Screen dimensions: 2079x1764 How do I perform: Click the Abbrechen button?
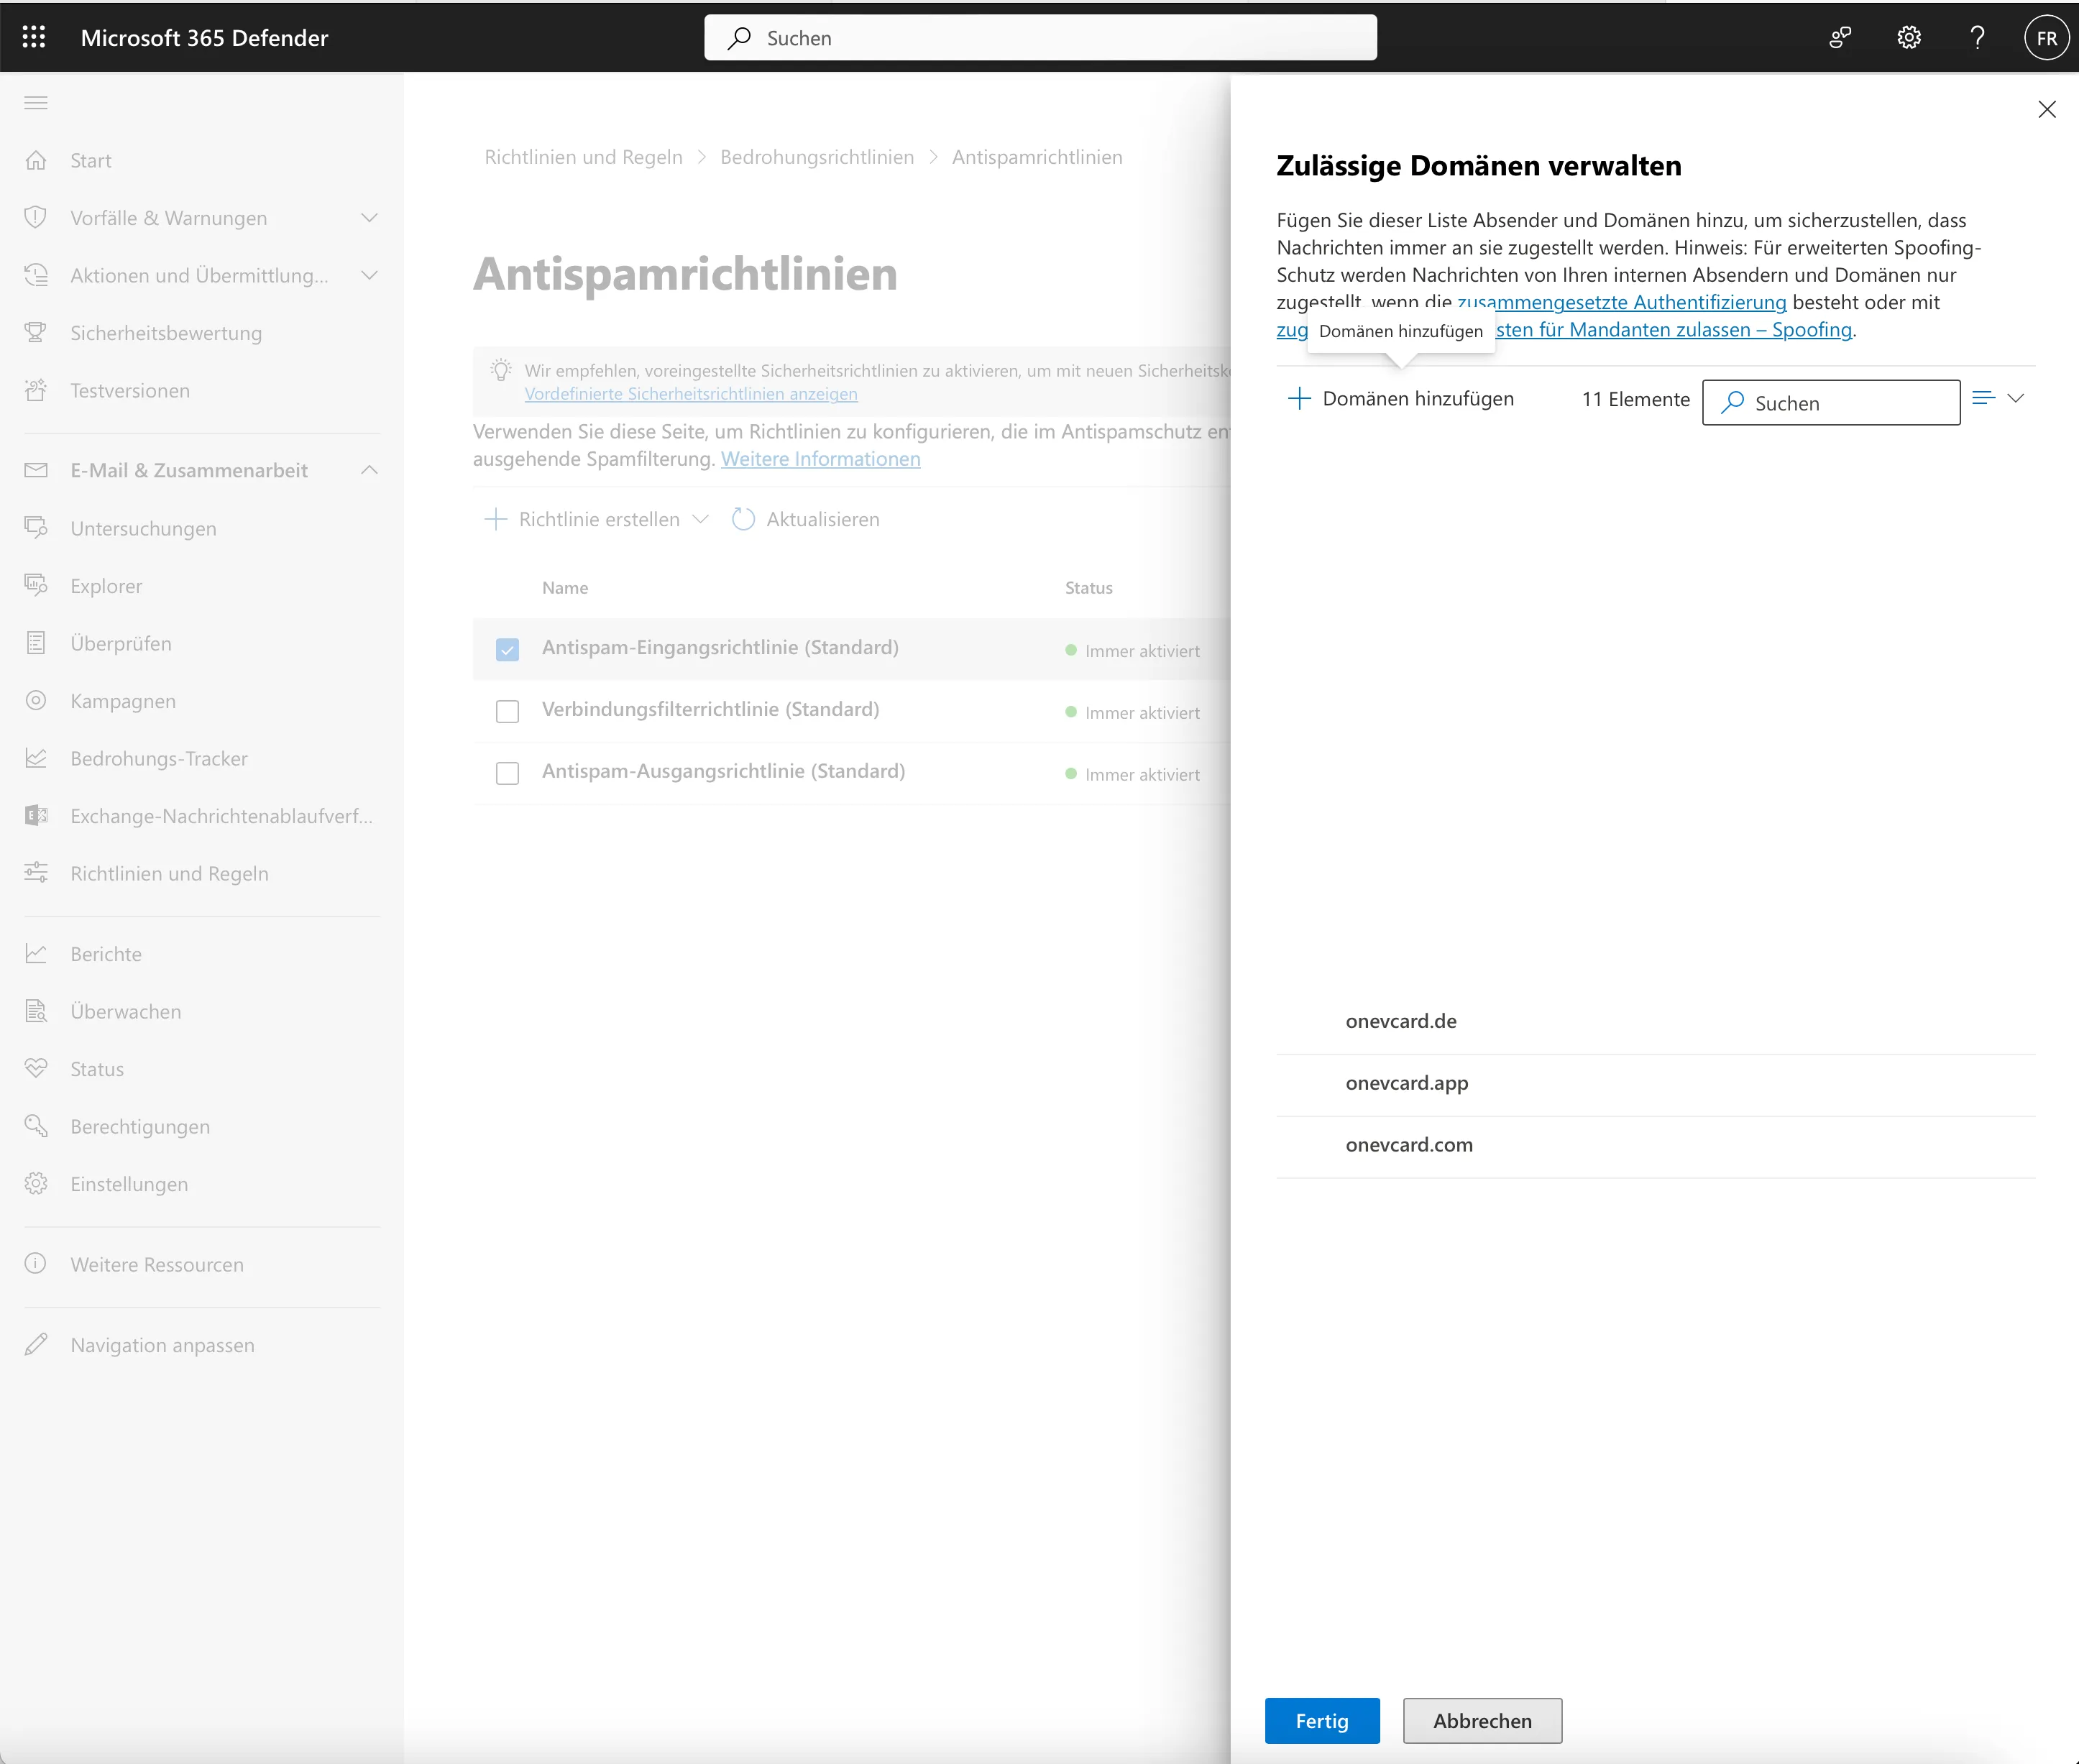coord(1482,1721)
